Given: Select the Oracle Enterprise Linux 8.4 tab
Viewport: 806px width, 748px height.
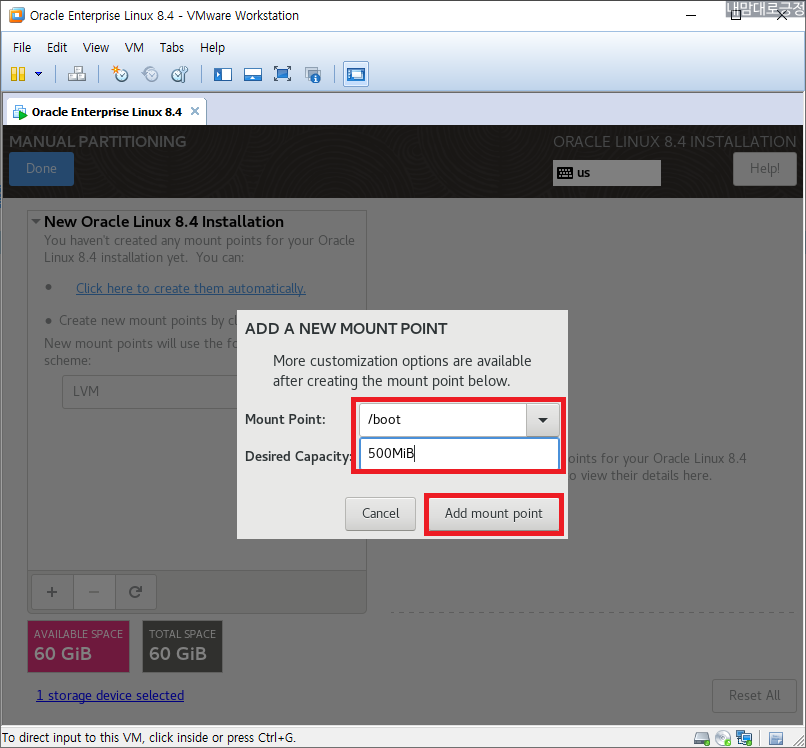Looking at the screenshot, I should 106,112.
